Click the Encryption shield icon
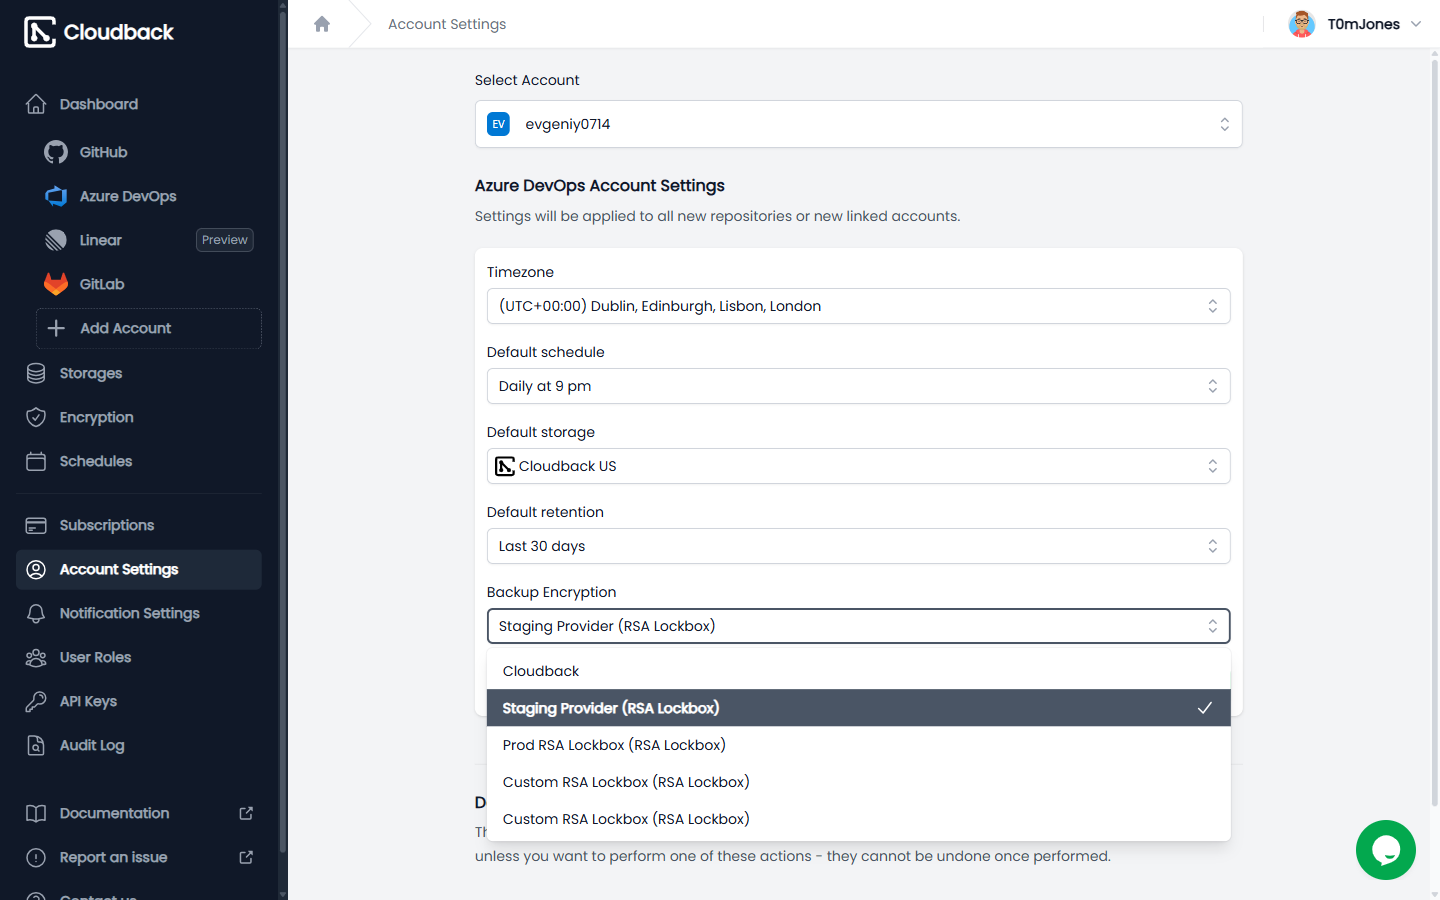1440x900 pixels. coord(36,417)
